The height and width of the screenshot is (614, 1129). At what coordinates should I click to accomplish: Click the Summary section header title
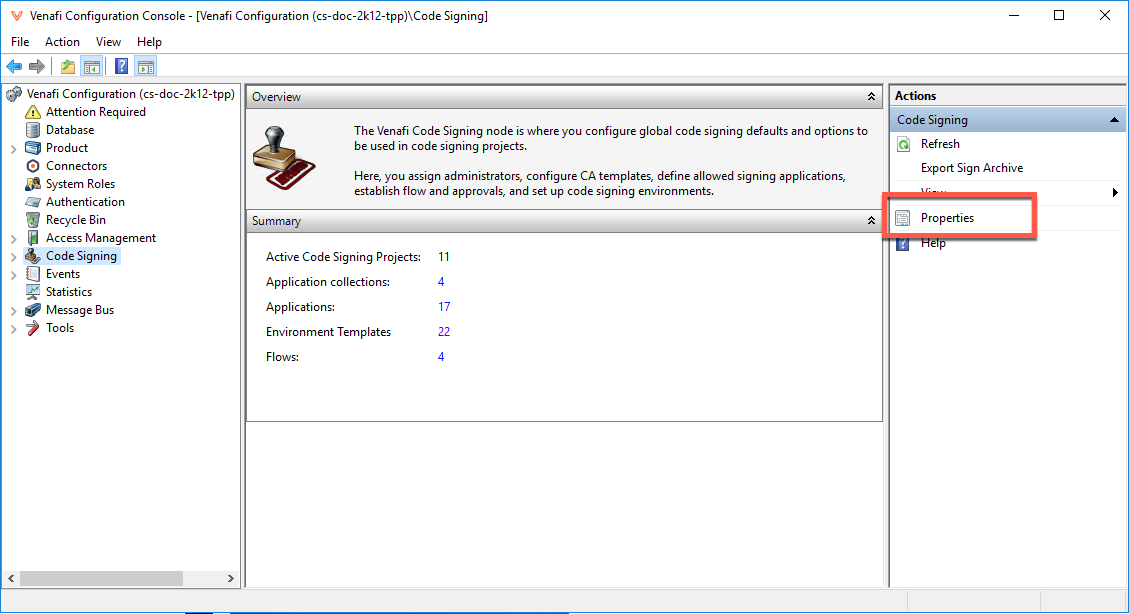(276, 221)
